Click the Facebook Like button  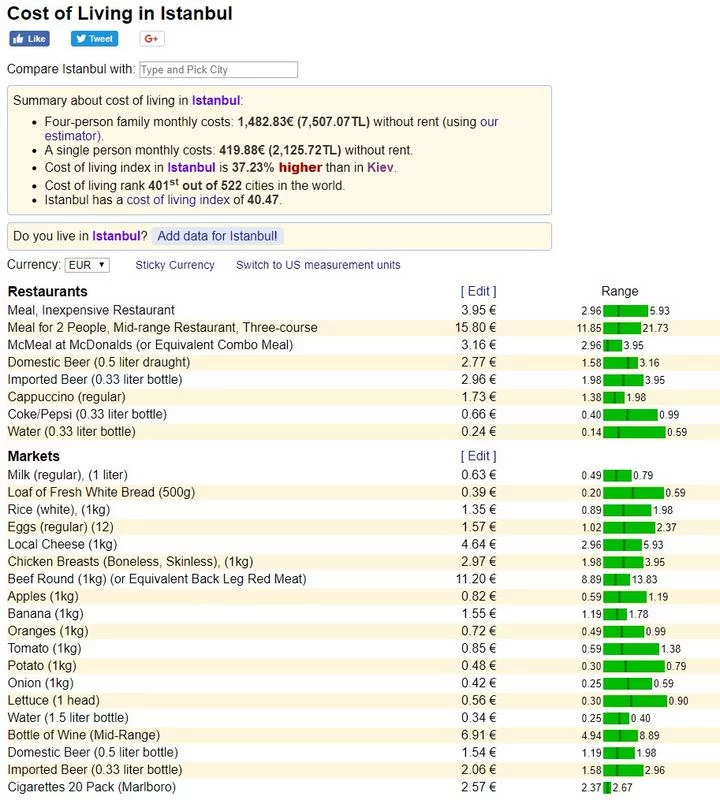pyautogui.click(x=30, y=39)
